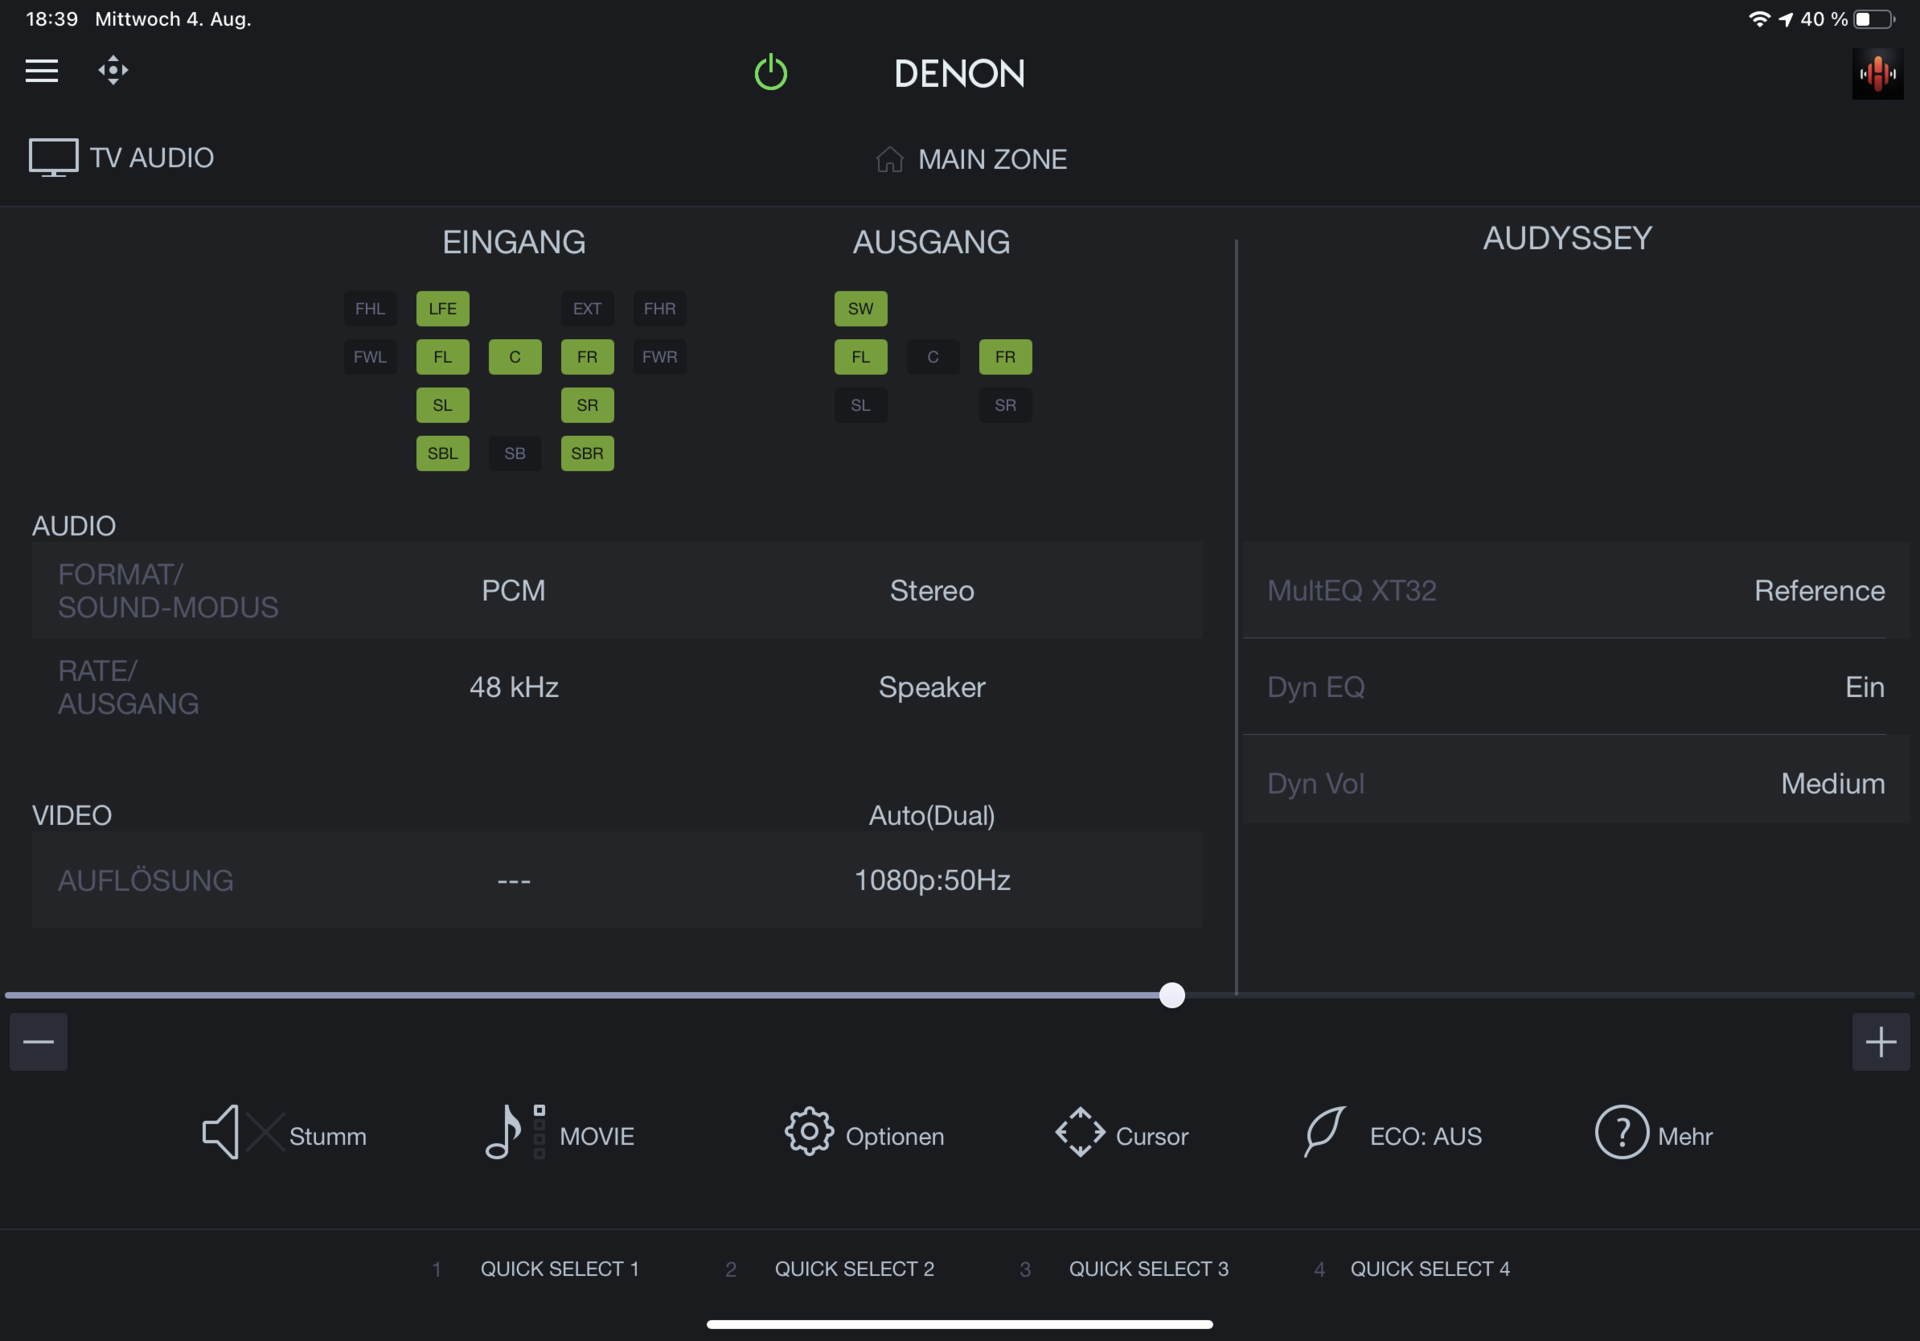
Task: Tap the Wi-Fi status icon
Action: coord(1759,19)
